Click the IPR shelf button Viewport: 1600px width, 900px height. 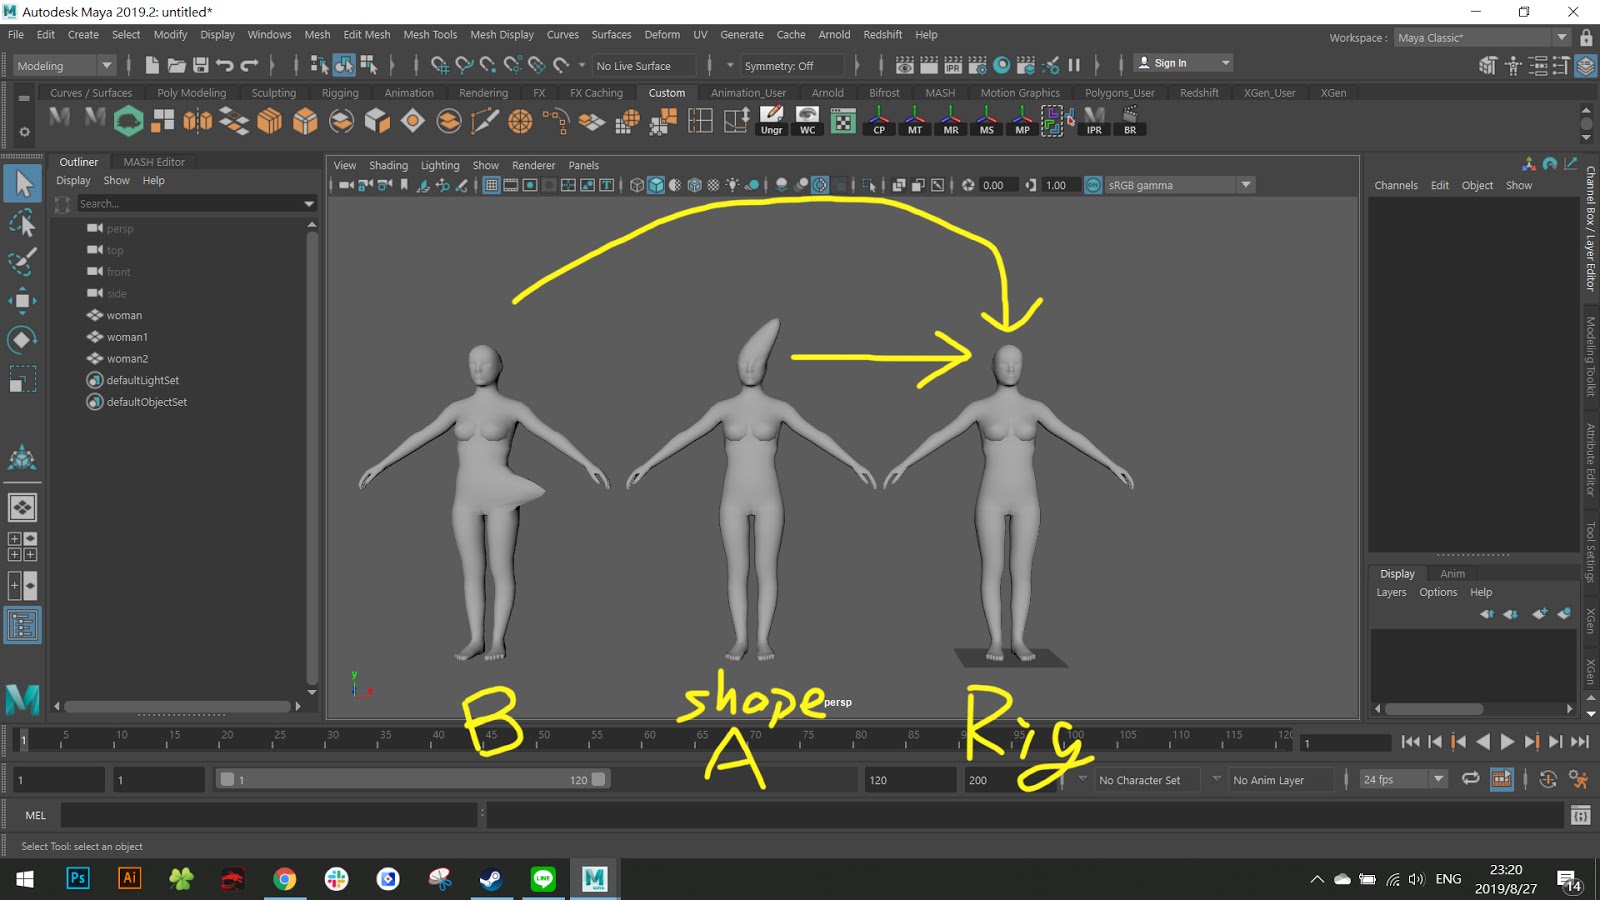1094,121
